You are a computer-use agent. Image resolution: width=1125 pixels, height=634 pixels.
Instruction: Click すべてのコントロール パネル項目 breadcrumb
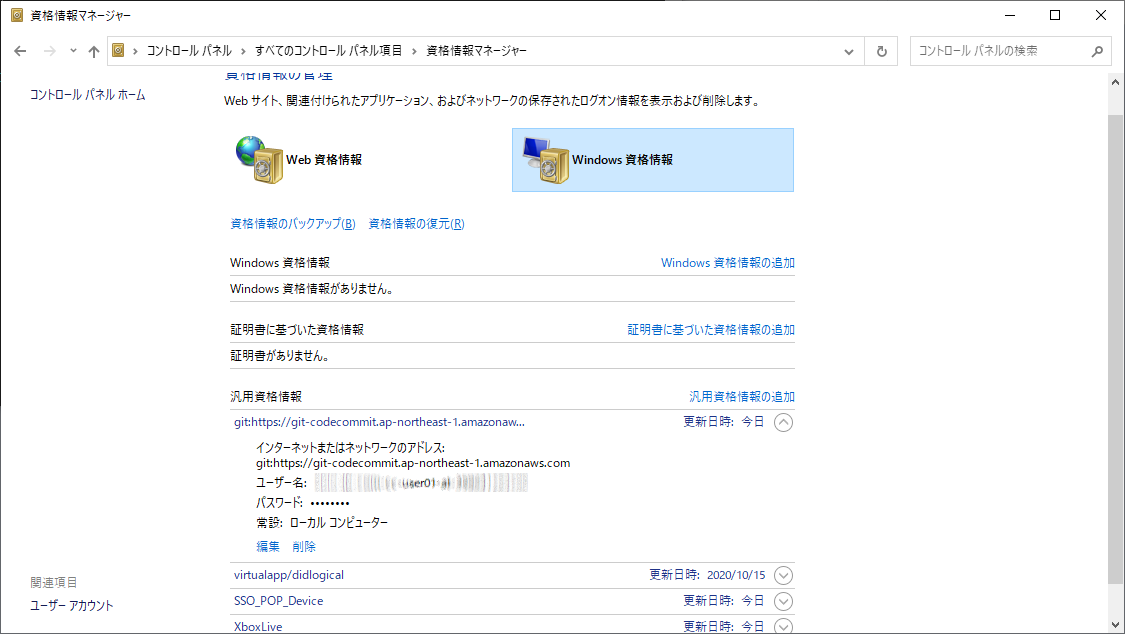(328, 51)
